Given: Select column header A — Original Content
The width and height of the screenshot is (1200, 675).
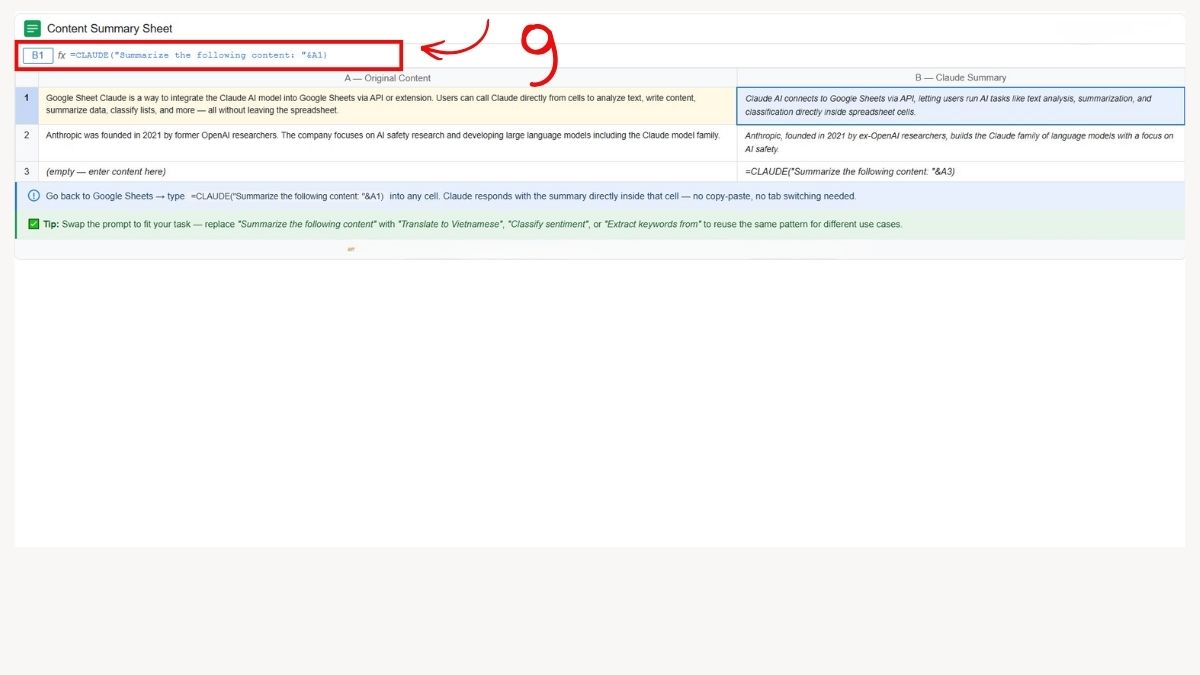Looking at the screenshot, I should [387, 77].
